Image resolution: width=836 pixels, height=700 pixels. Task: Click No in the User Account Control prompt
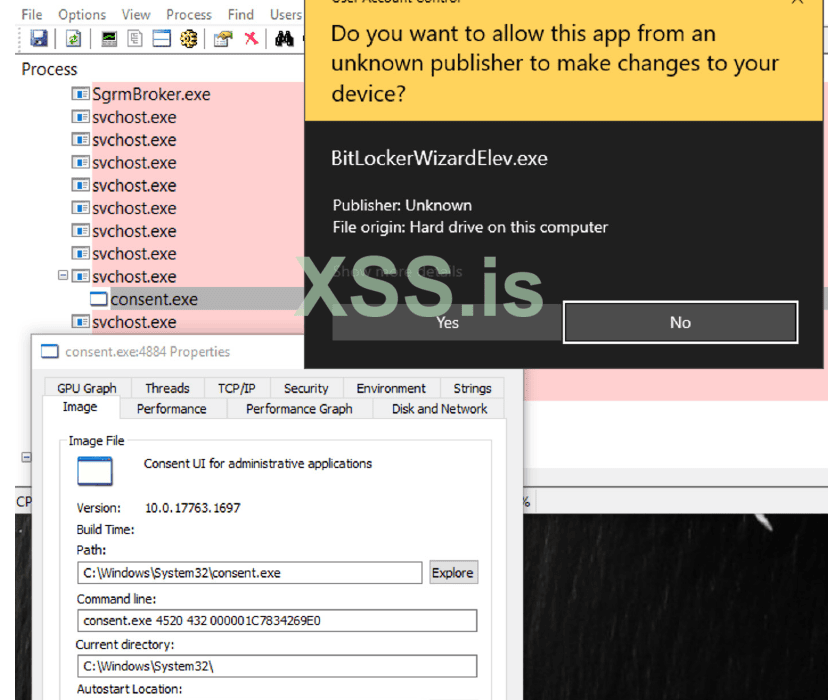(680, 323)
